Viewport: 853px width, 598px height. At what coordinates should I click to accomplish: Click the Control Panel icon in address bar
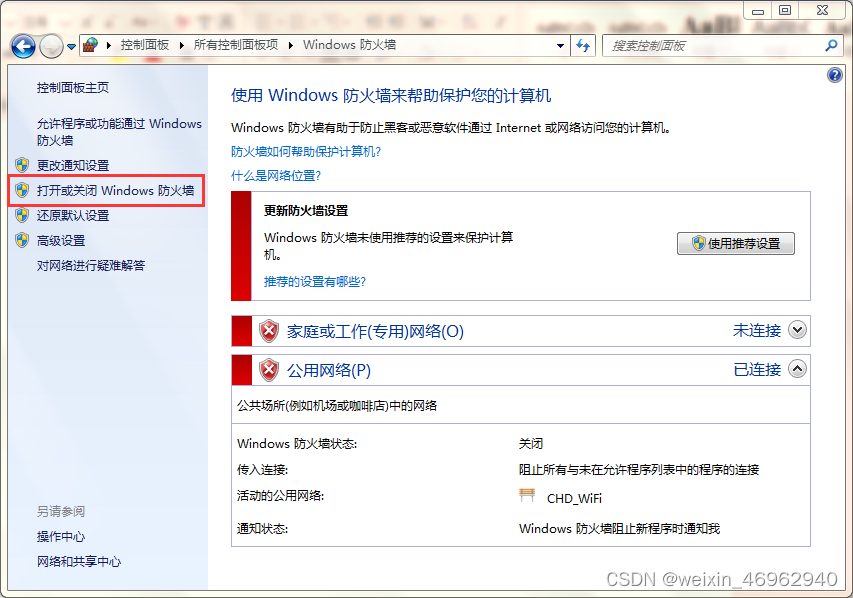pos(90,45)
